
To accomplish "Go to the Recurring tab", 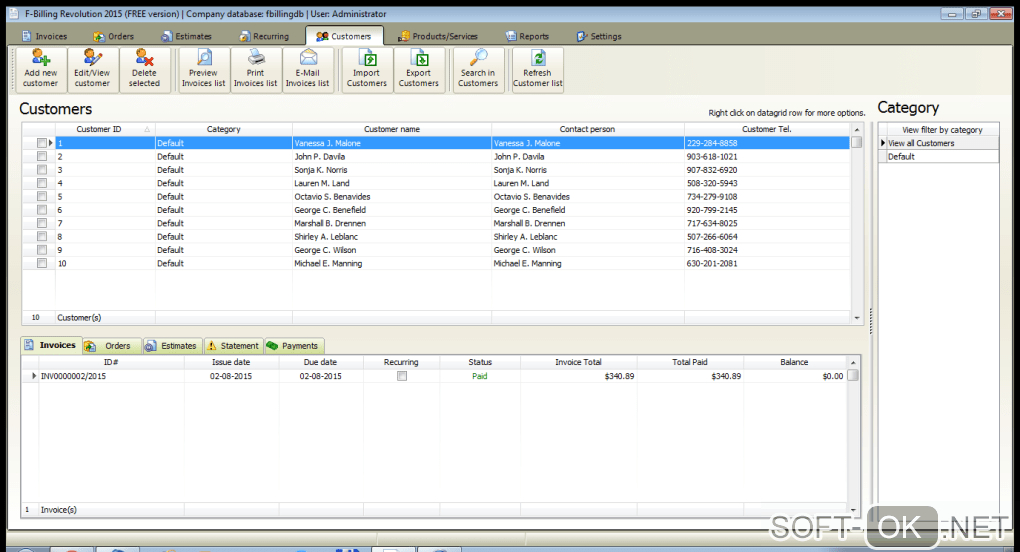I will point(264,36).
